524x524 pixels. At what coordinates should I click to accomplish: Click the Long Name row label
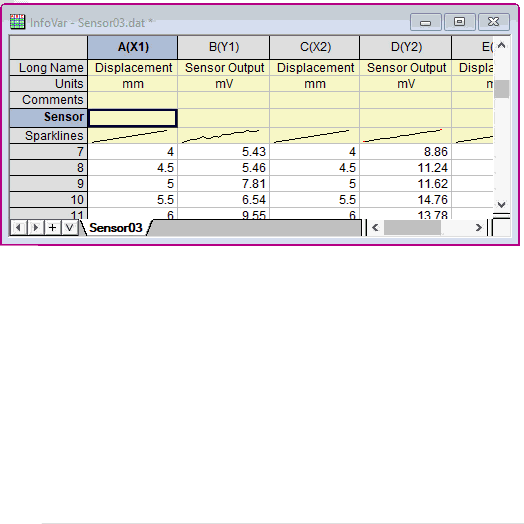[x=49, y=68]
